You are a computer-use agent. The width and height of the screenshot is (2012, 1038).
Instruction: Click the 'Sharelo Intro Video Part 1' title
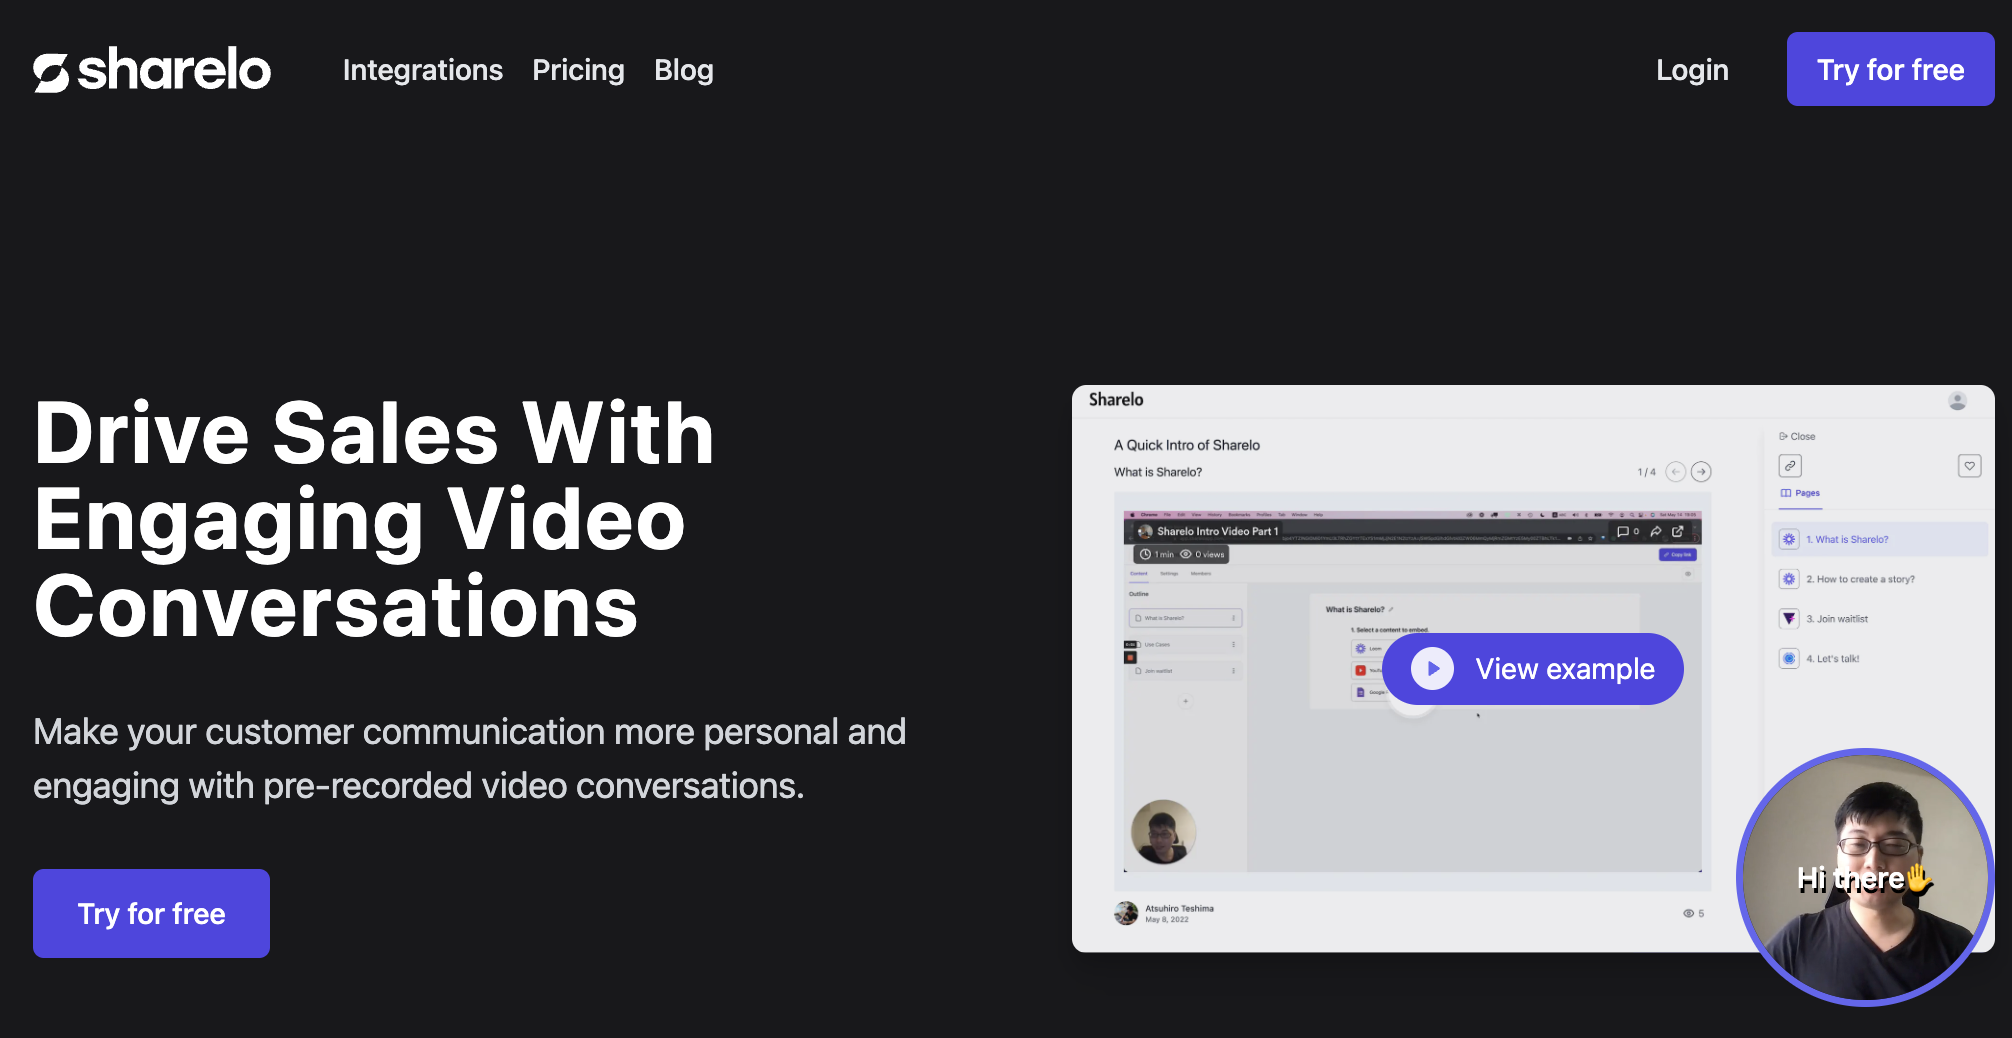click(x=1217, y=531)
